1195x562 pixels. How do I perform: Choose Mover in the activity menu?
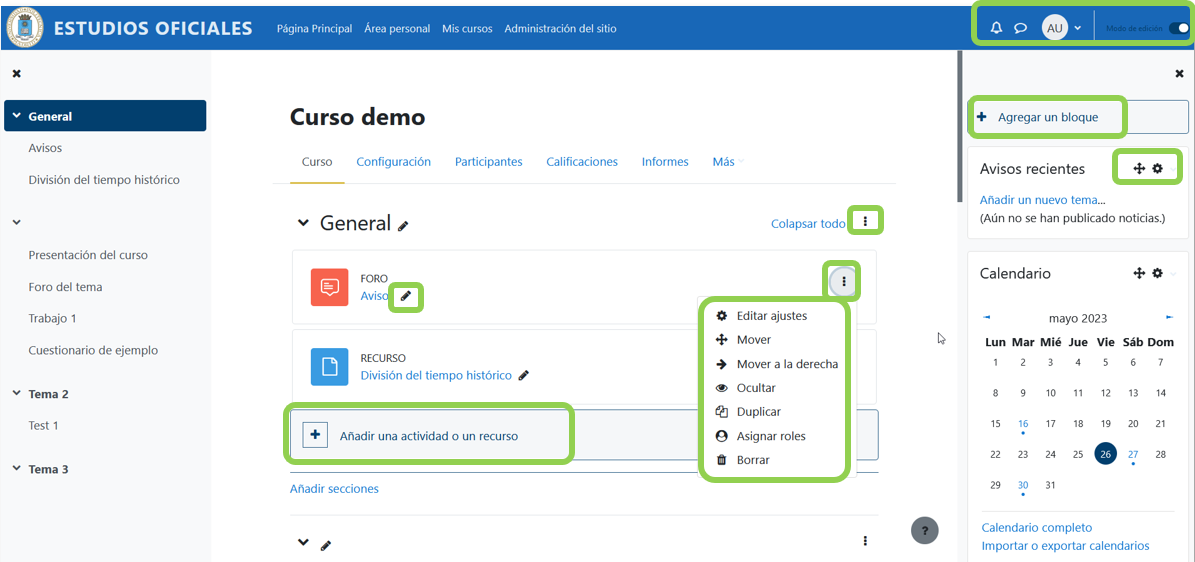753,339
